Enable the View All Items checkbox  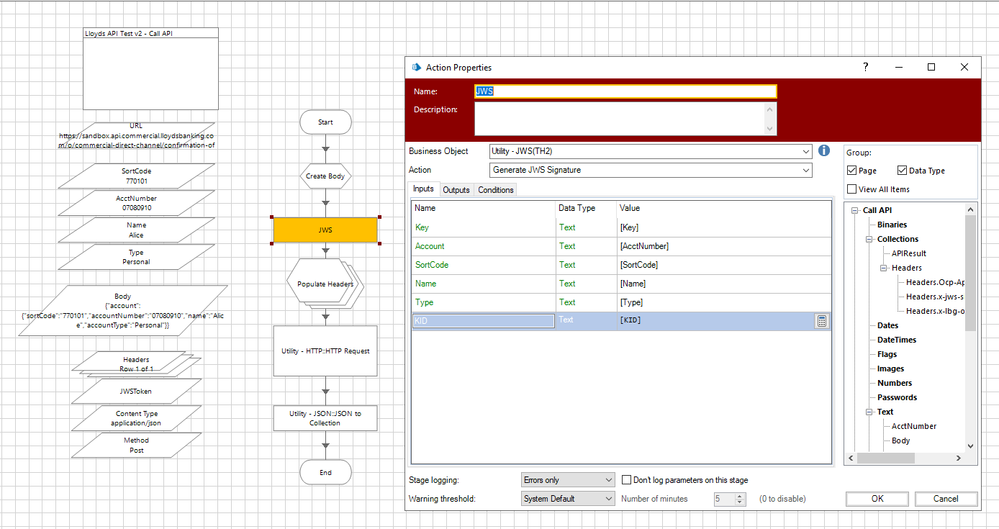click(853, 189)
